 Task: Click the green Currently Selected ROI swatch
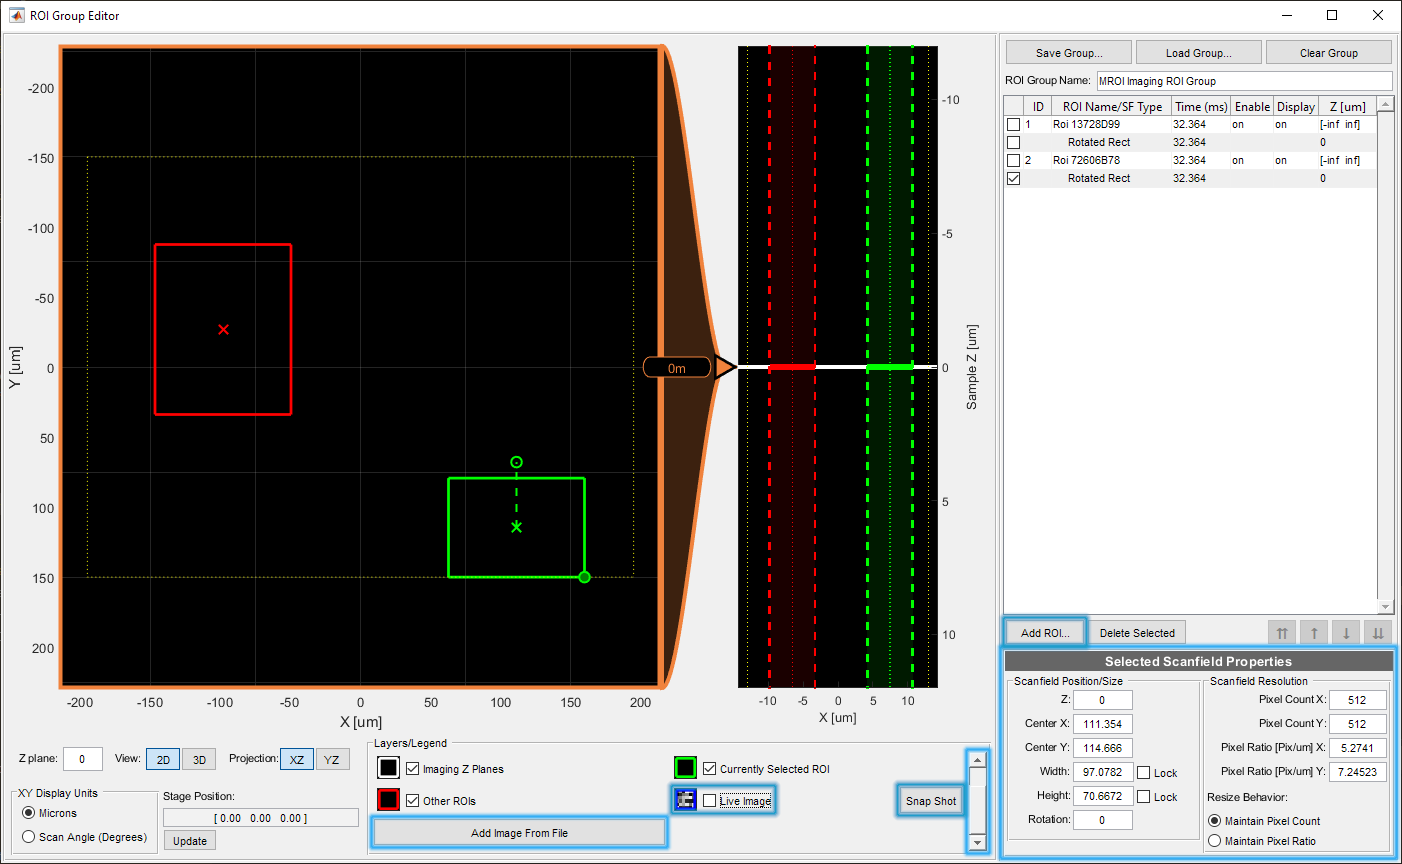pos(685,768)
